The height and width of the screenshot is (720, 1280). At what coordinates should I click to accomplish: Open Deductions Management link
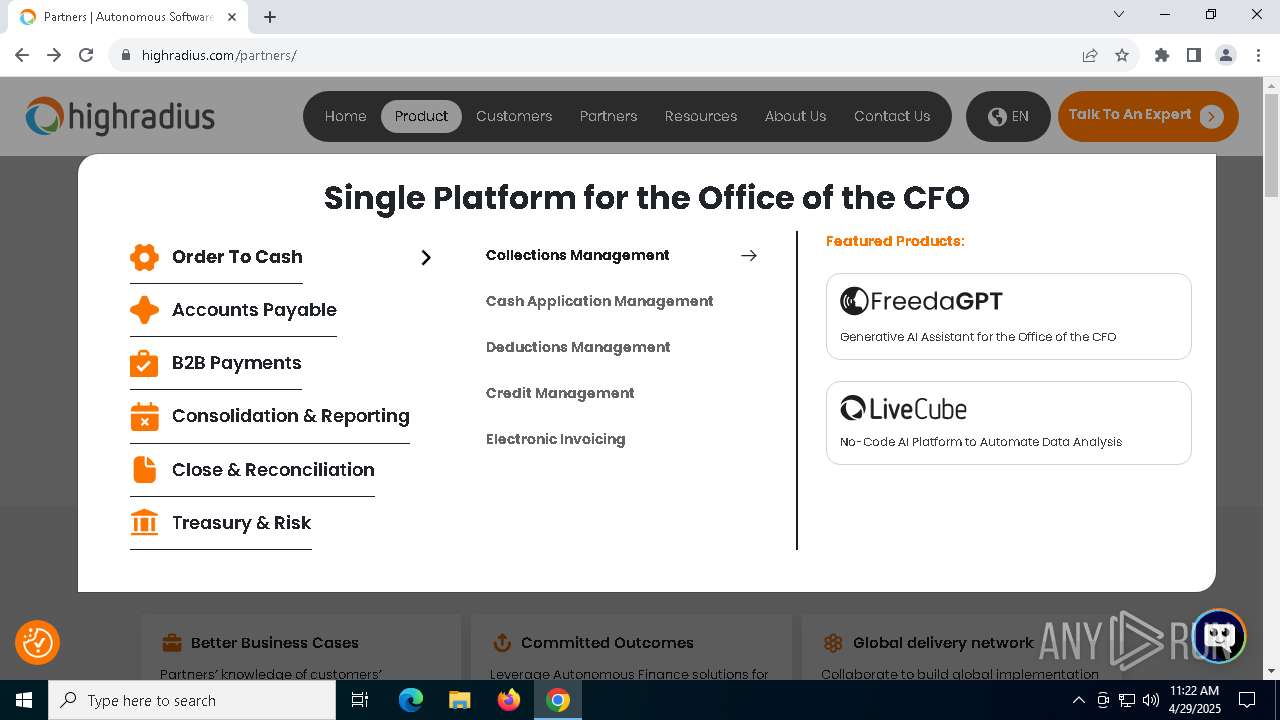[x=578, y=347]
